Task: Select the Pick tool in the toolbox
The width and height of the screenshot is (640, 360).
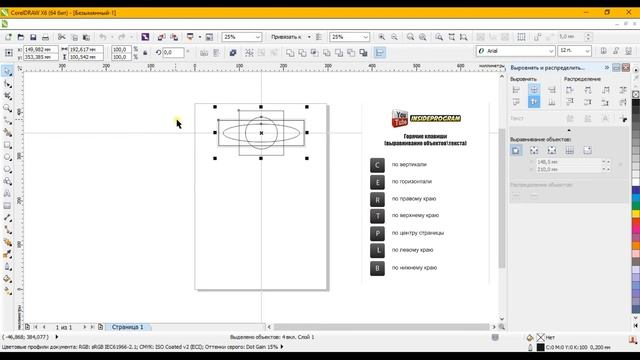Action: [x=7, y=71]
